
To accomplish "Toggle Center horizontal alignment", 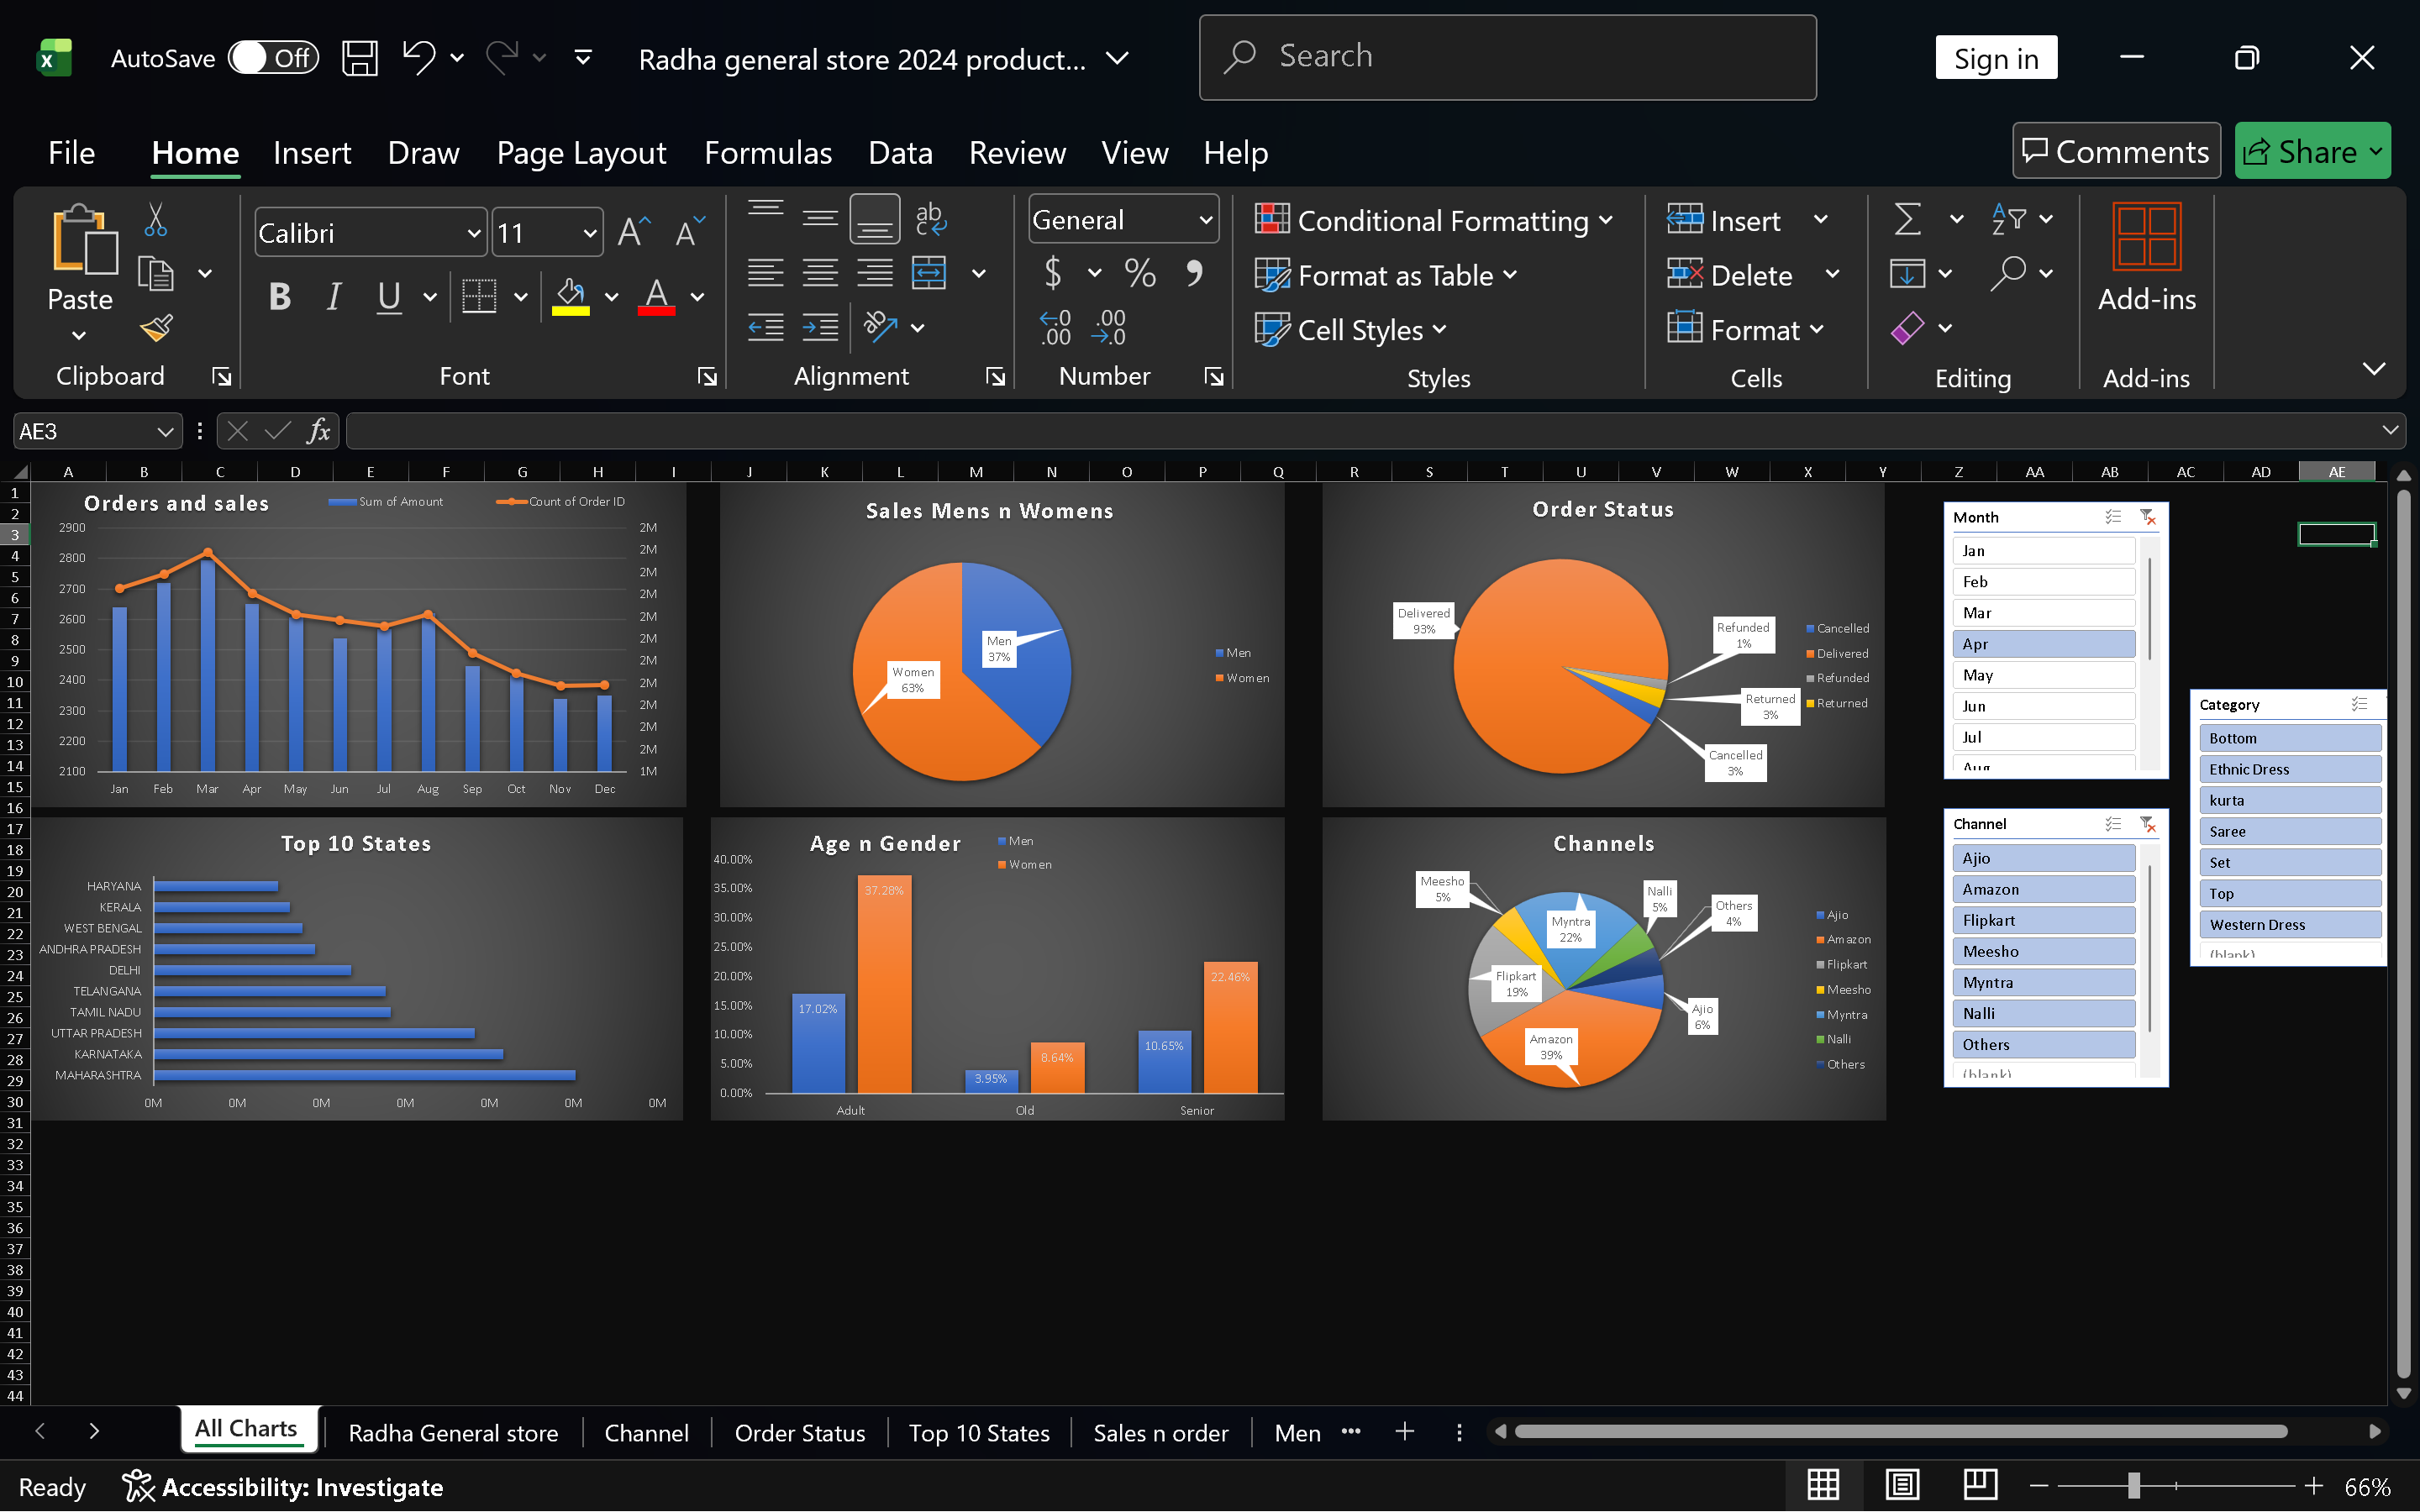I will click(820, 273).
